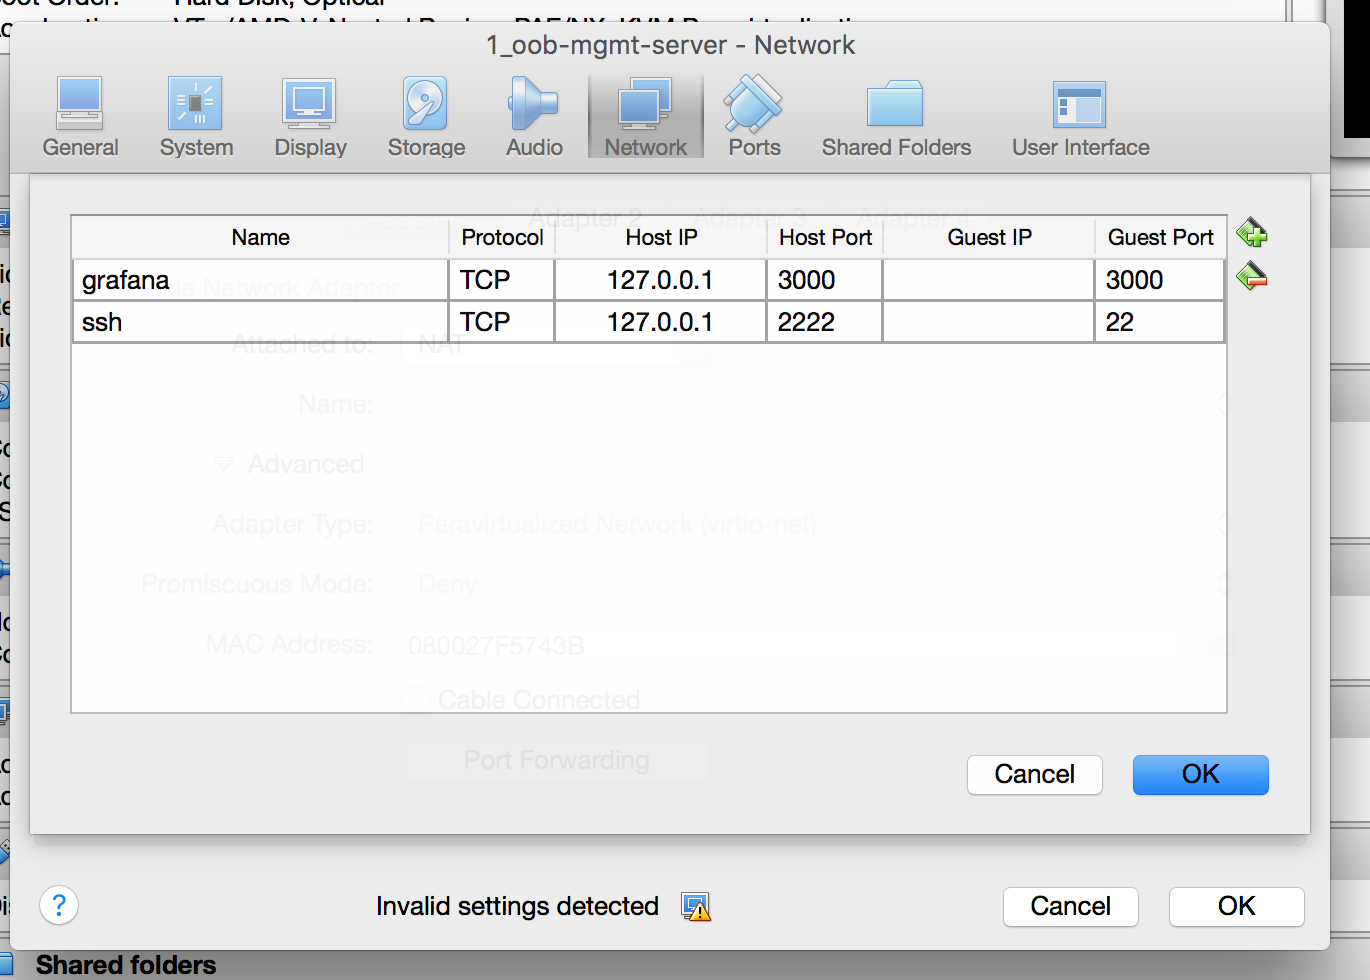This screenshot has width=1370, height=980.
Task: Click Guest Port 3000 cell
Action: pos(1160,280)
